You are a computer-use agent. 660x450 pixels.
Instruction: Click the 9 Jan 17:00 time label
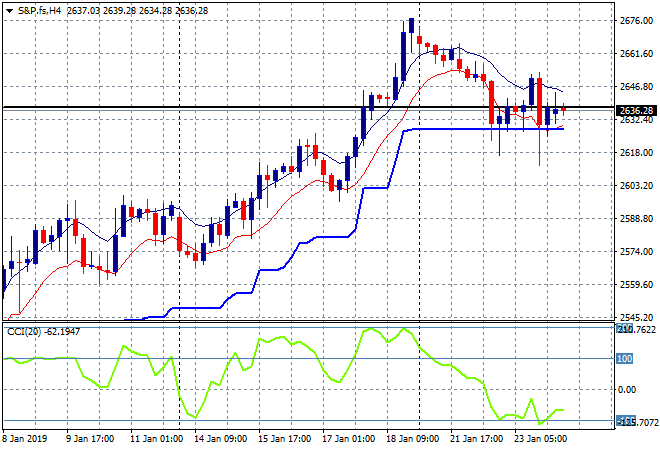[x=90, y=439]
